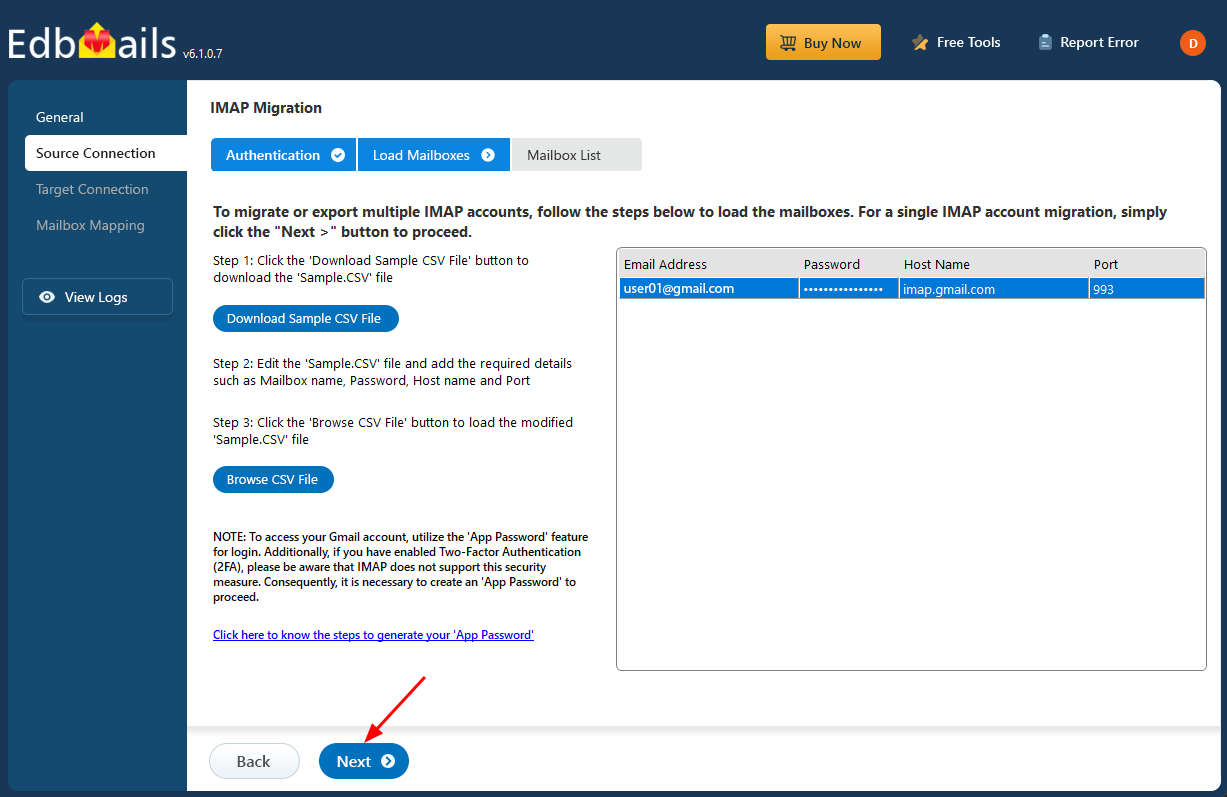
Task: Click the Buy Now cart button
Action: (822, 43)
